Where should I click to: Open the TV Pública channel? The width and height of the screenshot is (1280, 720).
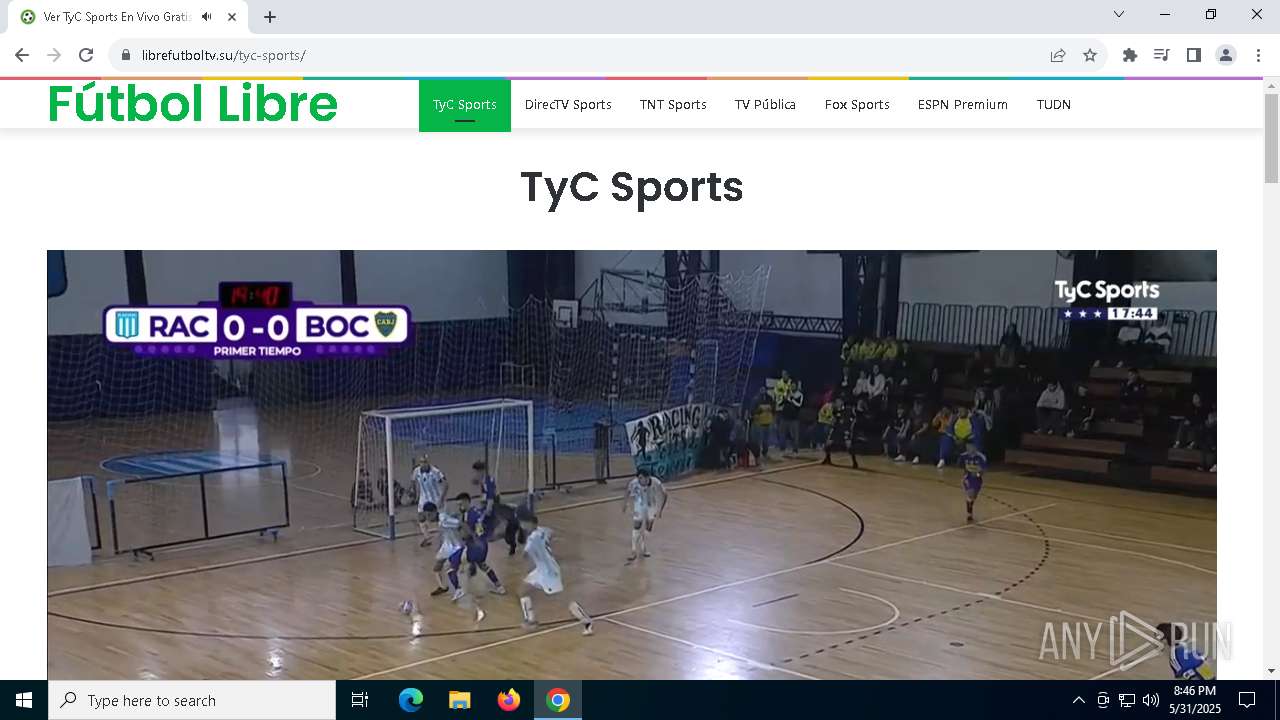[765, 104]
